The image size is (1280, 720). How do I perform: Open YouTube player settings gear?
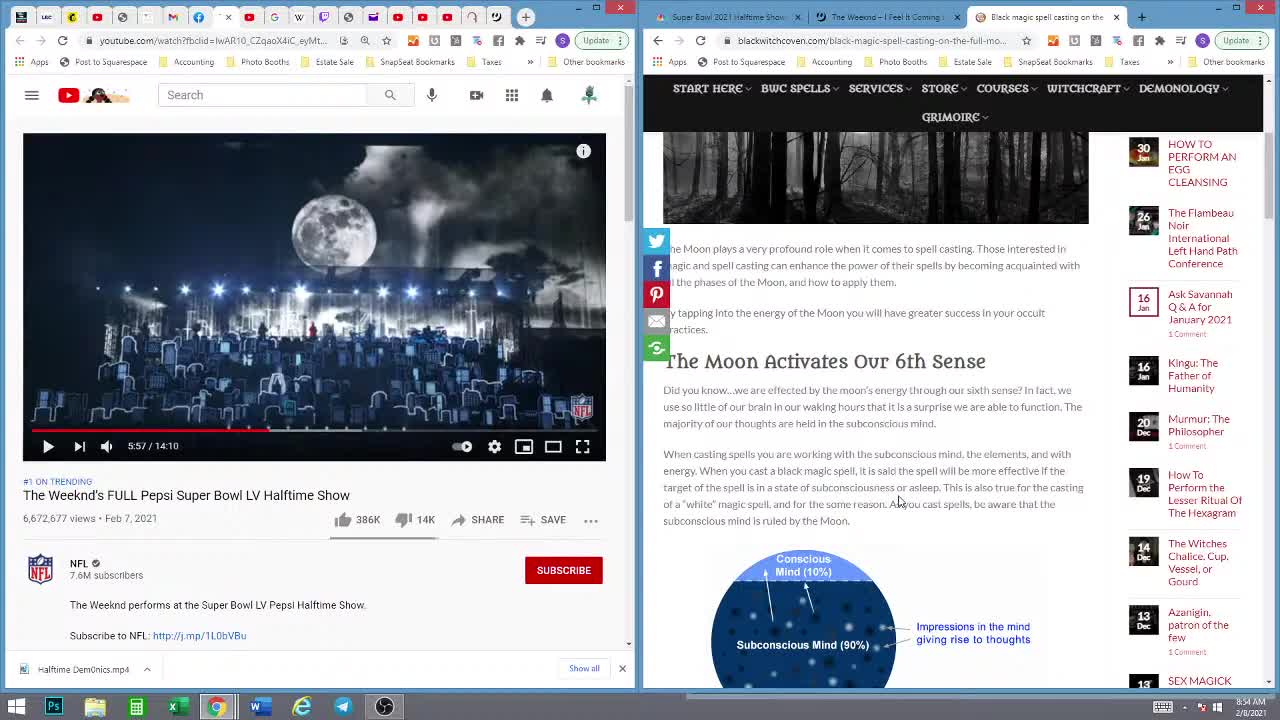pyautogui.click(x=494, y=446)
